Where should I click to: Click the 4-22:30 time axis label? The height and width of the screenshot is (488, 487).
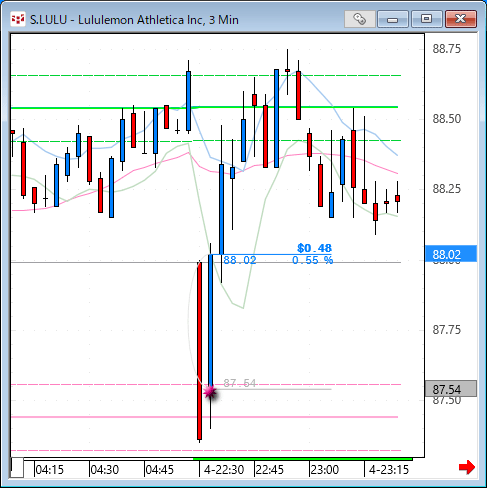click(224, 470)
